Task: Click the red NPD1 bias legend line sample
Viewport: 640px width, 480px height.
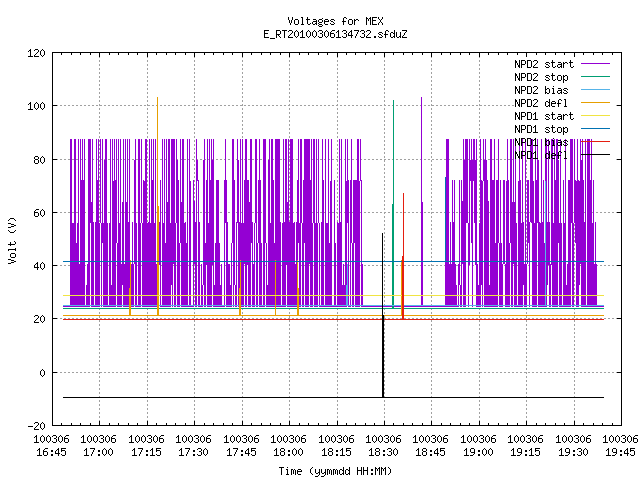Action: click(x=595, y=142)
